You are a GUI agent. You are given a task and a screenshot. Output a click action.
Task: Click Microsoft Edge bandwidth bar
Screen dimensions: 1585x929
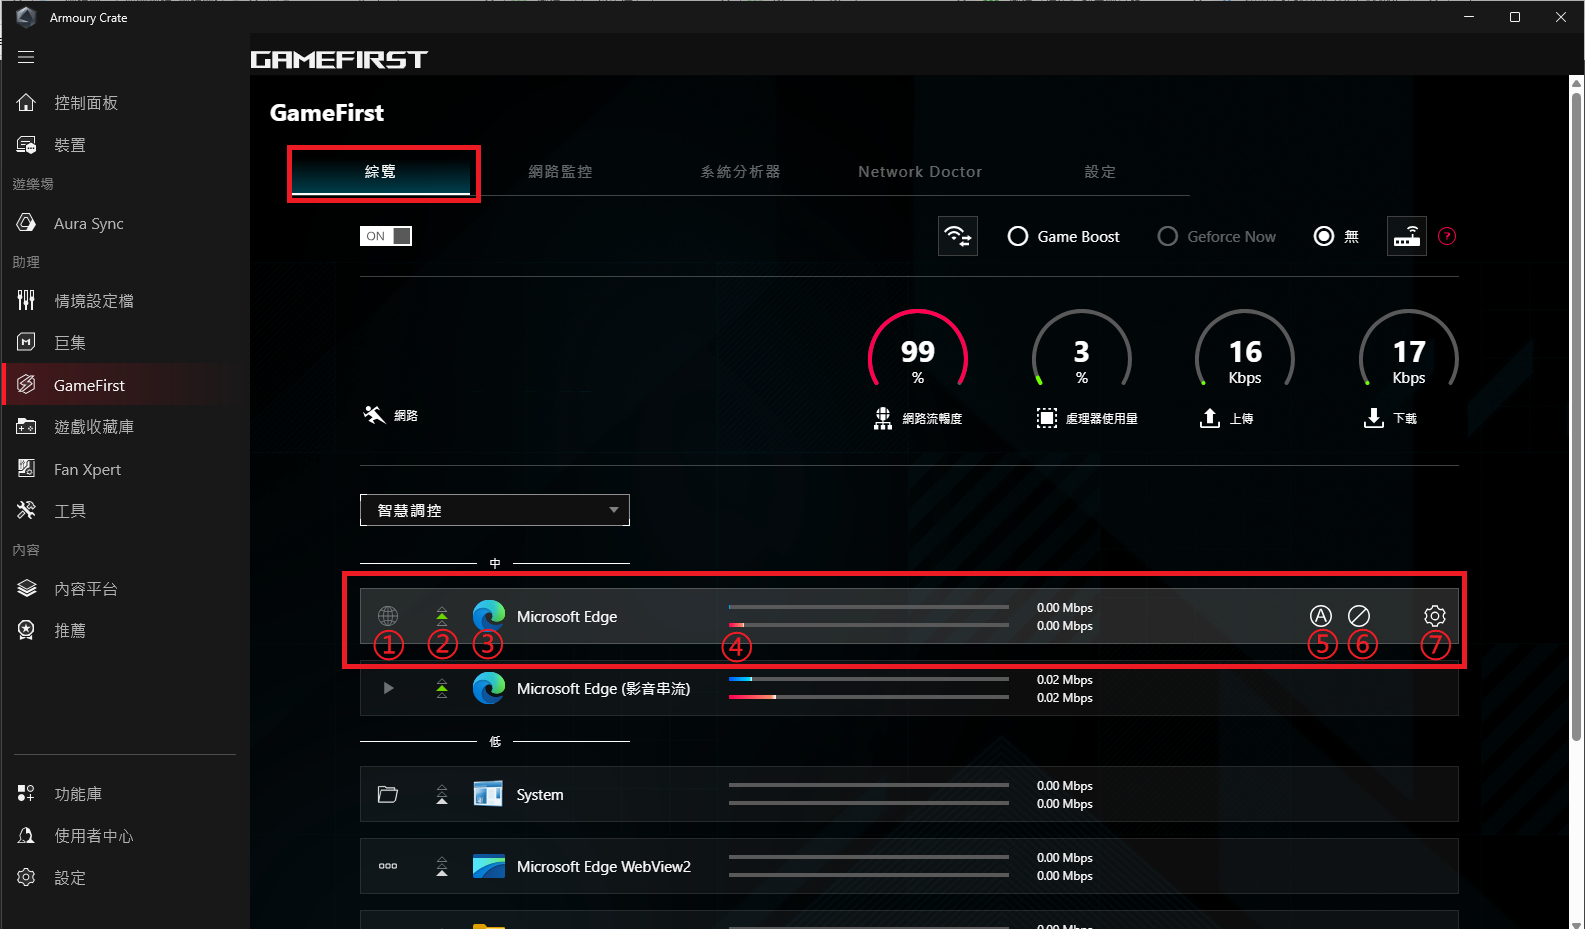[869, 616]
